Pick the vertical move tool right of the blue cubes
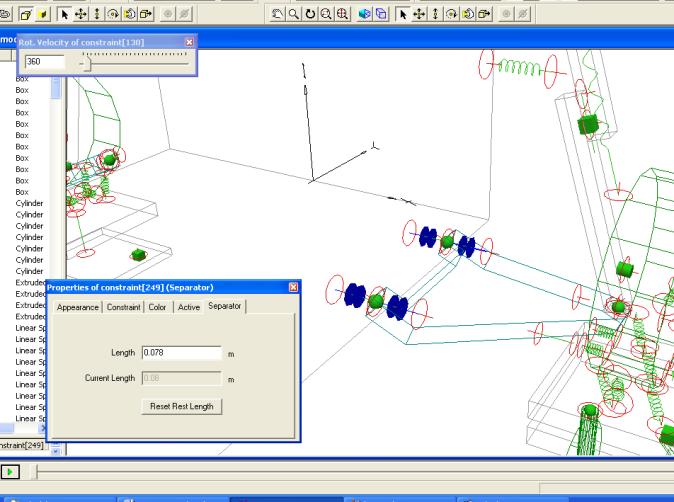The image size is (674, 502). tap(435, 14)
